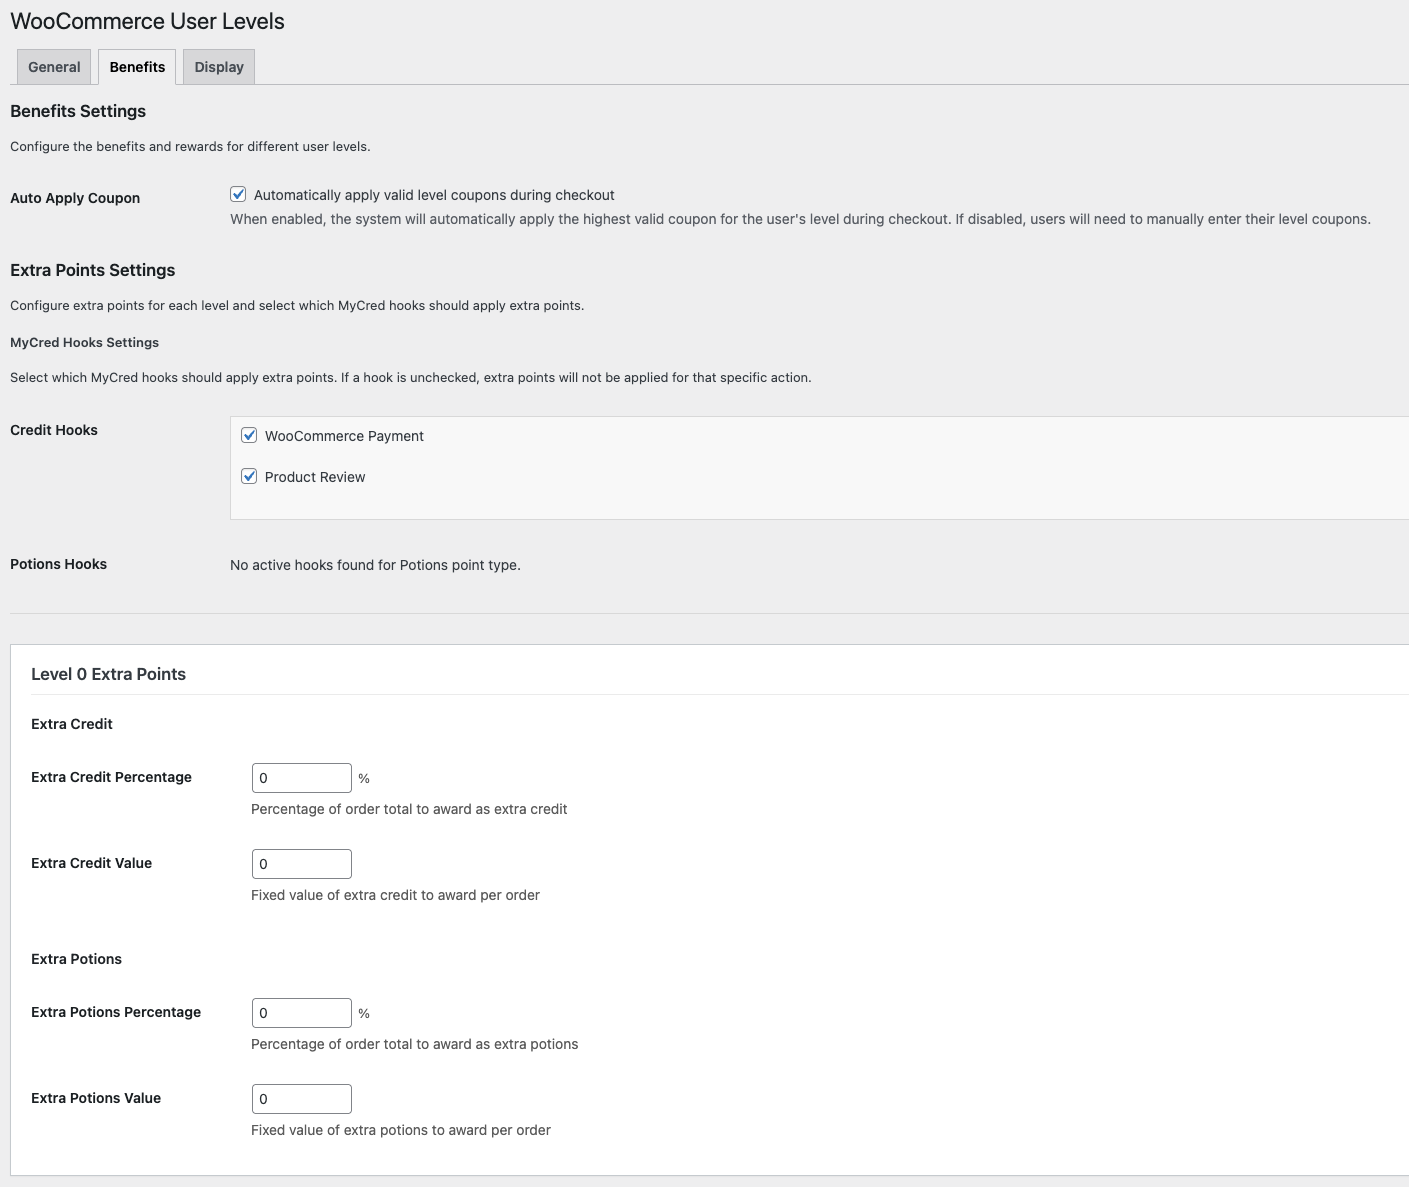
Task: Click the WooCommerce User Levels page title
Action: 147,21
